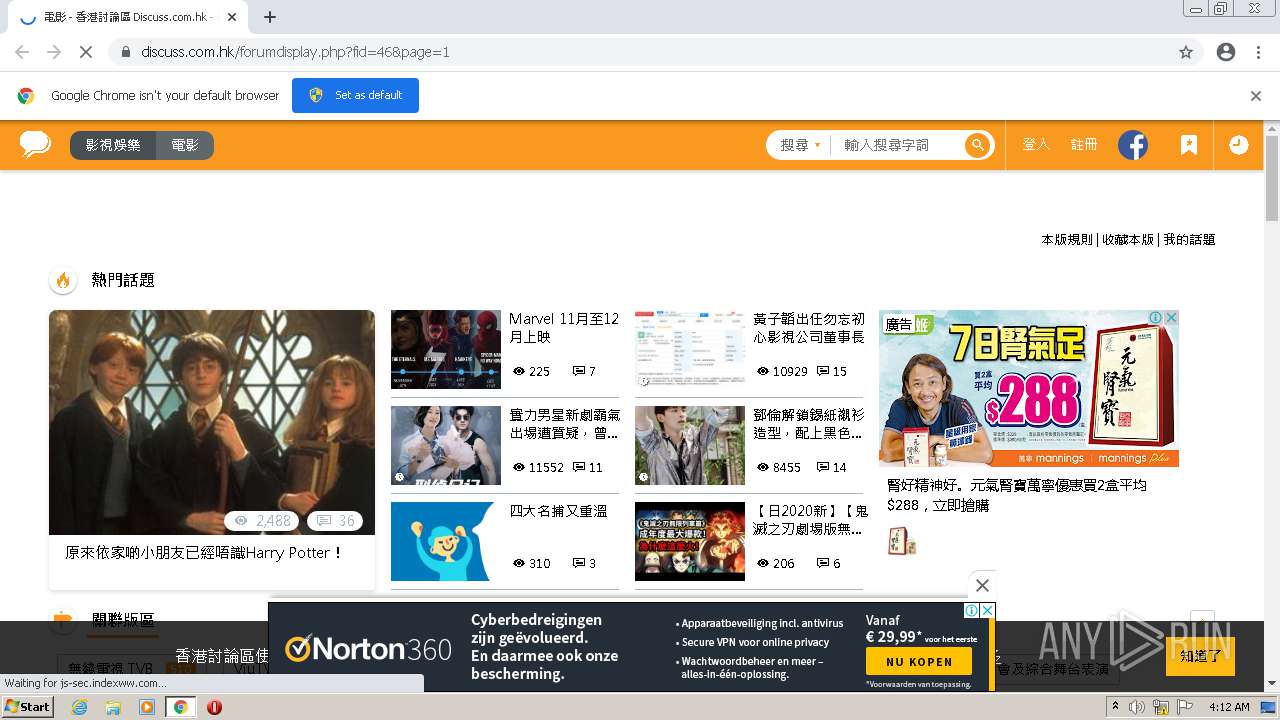Click the AdChoices icon on the Norton ad
This screenshot has width=1280, height=720.
coord(972,610)
